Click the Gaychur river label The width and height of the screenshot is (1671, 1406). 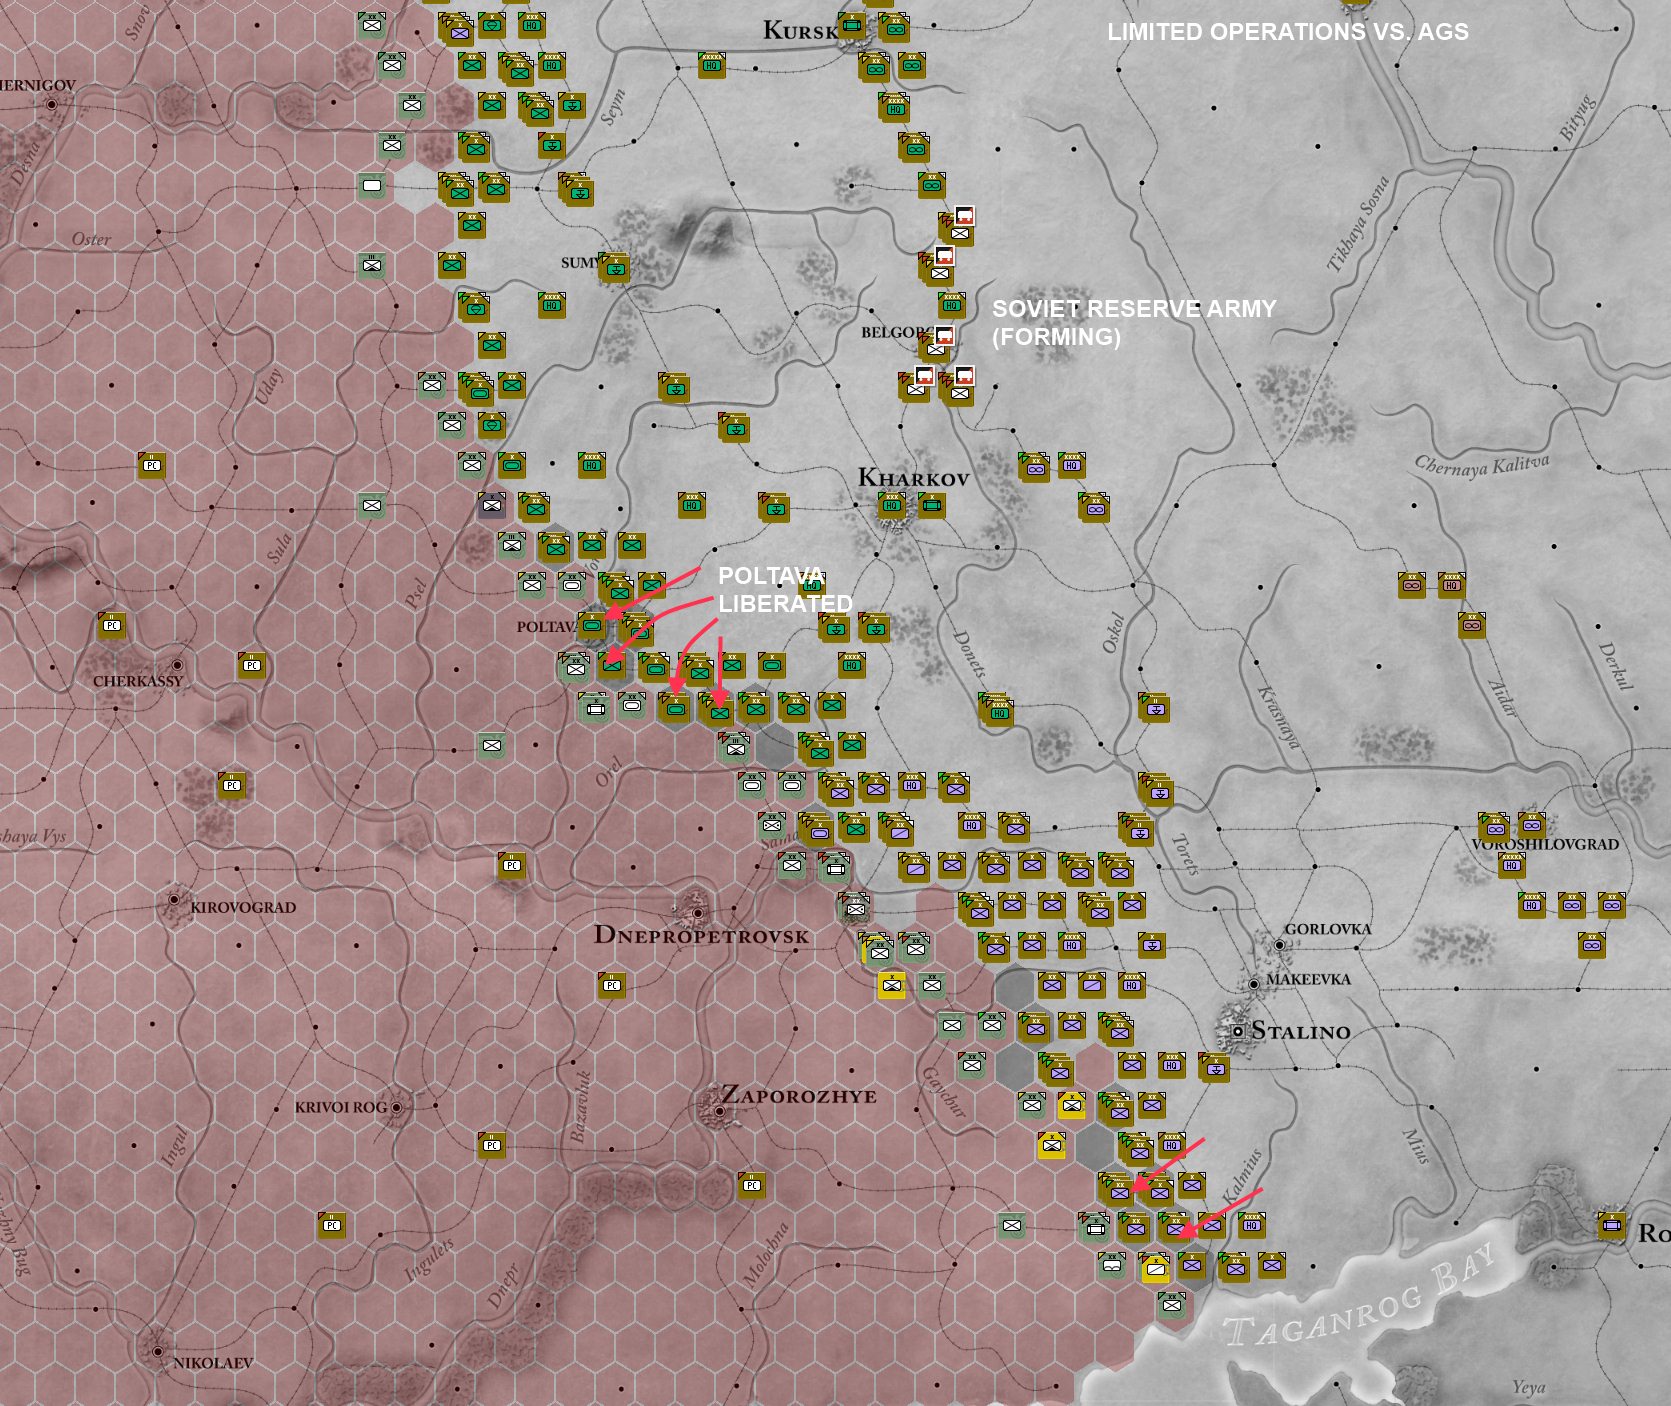click(x=942, y=1092)
